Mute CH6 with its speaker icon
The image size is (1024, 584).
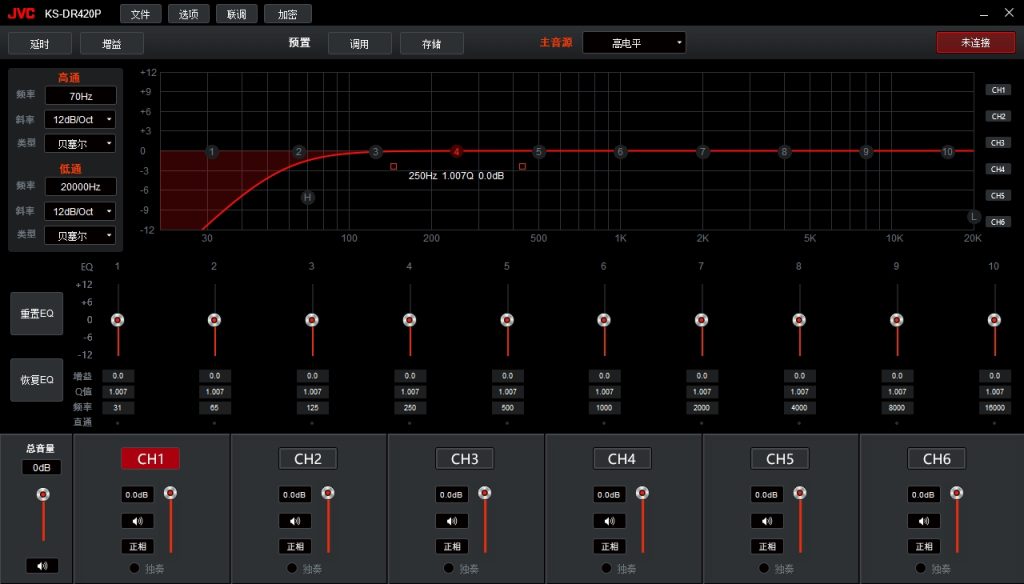(x=923, y=521)
